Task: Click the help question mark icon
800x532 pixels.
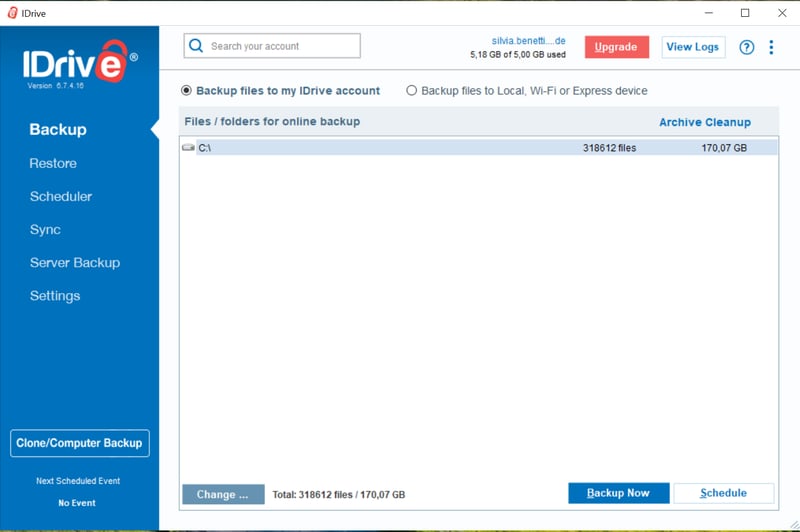Action: coord(746,47)
